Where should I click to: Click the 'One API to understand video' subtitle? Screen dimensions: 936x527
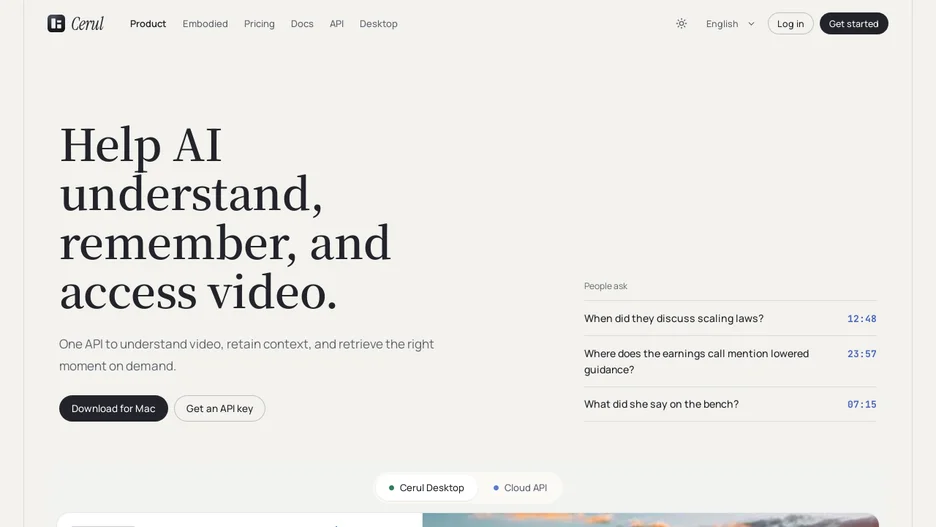247,355
